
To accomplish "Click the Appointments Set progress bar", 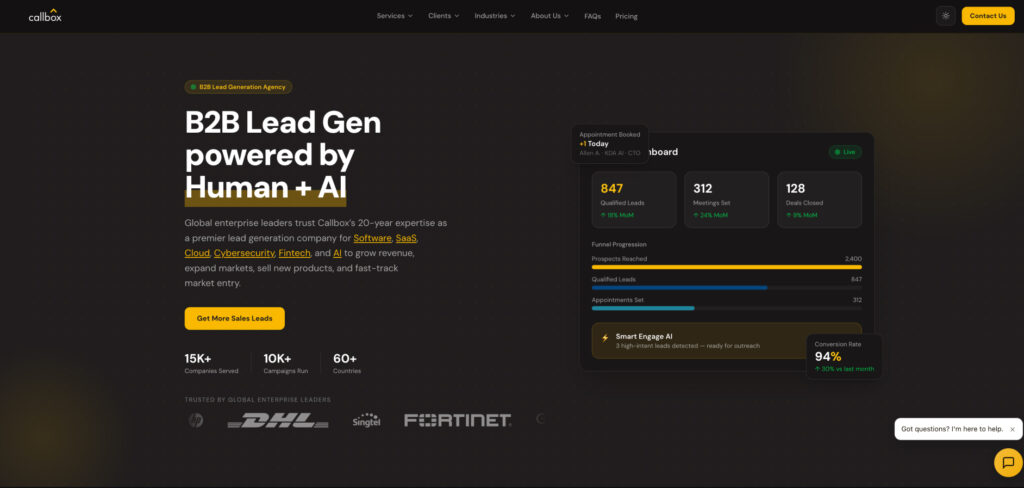I will point(726,308).
